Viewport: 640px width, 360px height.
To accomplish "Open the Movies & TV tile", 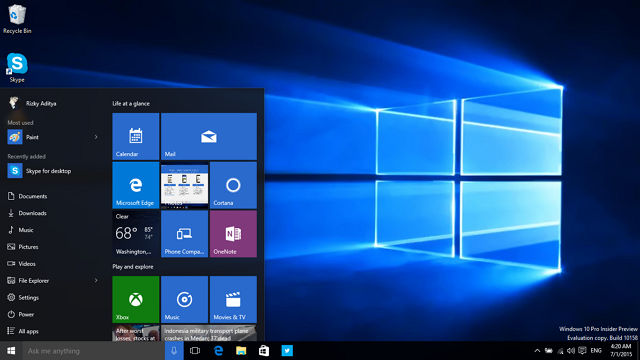I will (233, 299).
